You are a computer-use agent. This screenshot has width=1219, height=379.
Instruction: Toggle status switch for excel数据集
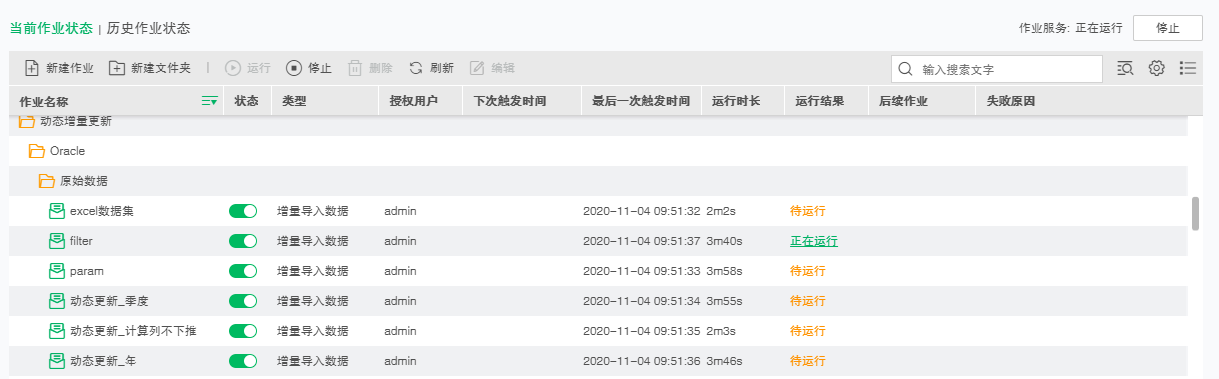point(243,211)
